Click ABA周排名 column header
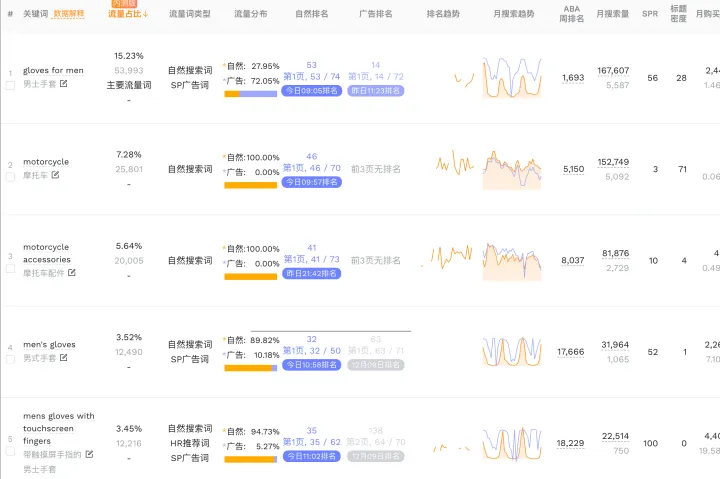Viewport: 720px width, 479px height. tap(572, 14)
